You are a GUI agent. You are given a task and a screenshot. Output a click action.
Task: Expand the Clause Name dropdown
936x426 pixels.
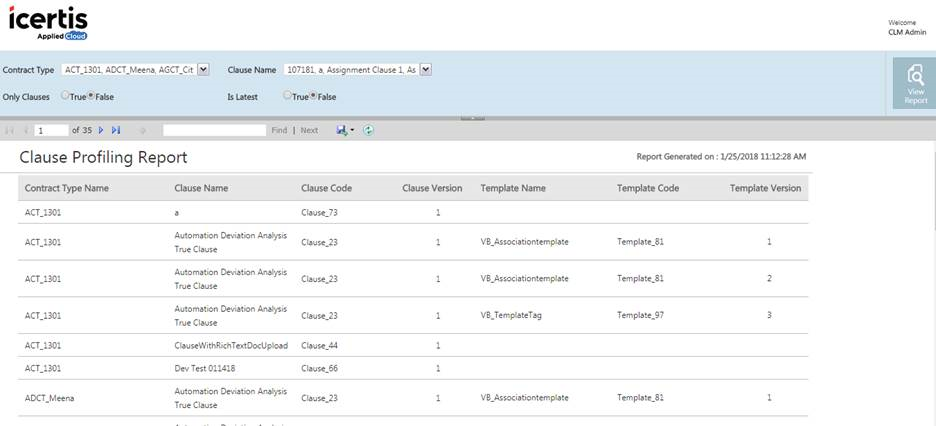coord(426,70)
